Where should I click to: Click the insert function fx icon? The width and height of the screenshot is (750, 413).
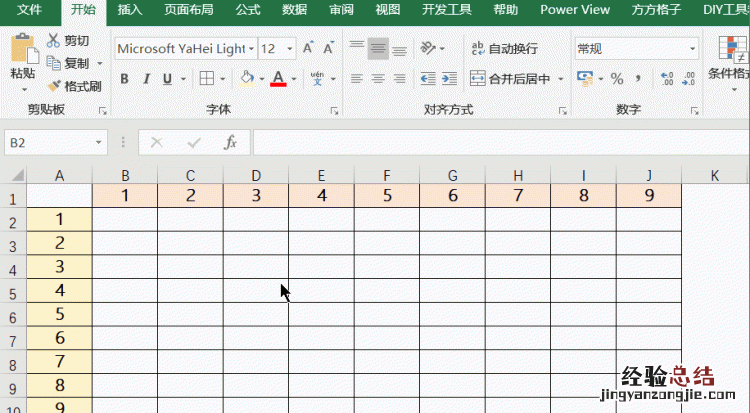pyautogui.click(x=230, y=143)
